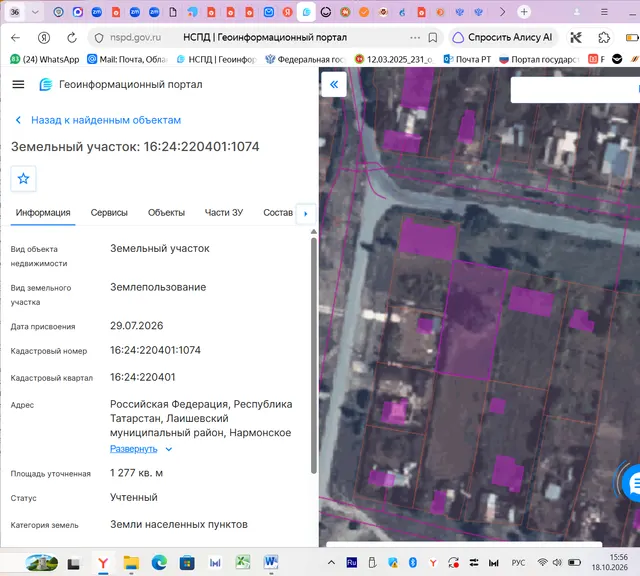Click the info panel vertical scrollbar
This screenshot has height=576, width=640.
tap(313, 355)
